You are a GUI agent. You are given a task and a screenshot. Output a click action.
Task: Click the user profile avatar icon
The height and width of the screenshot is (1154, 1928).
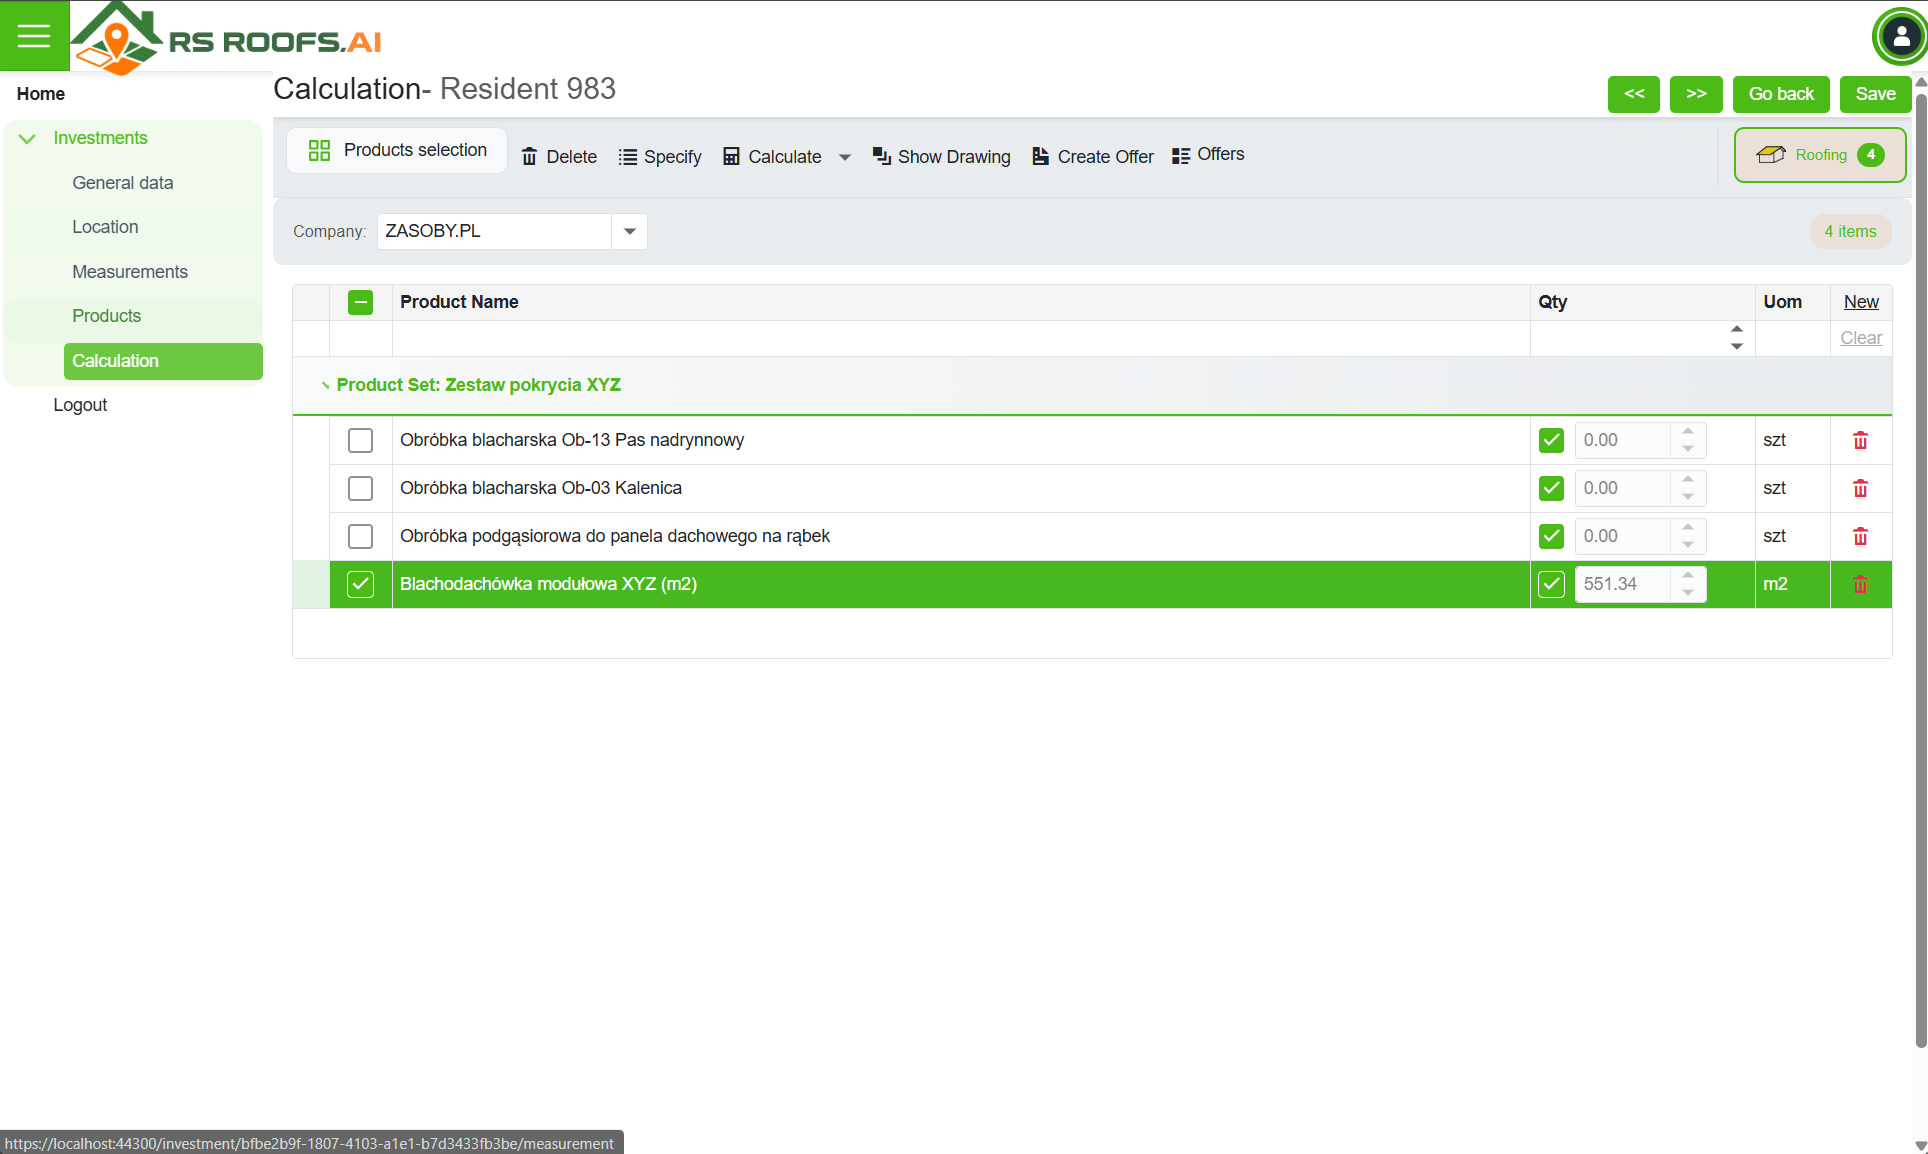point(1899,37)
